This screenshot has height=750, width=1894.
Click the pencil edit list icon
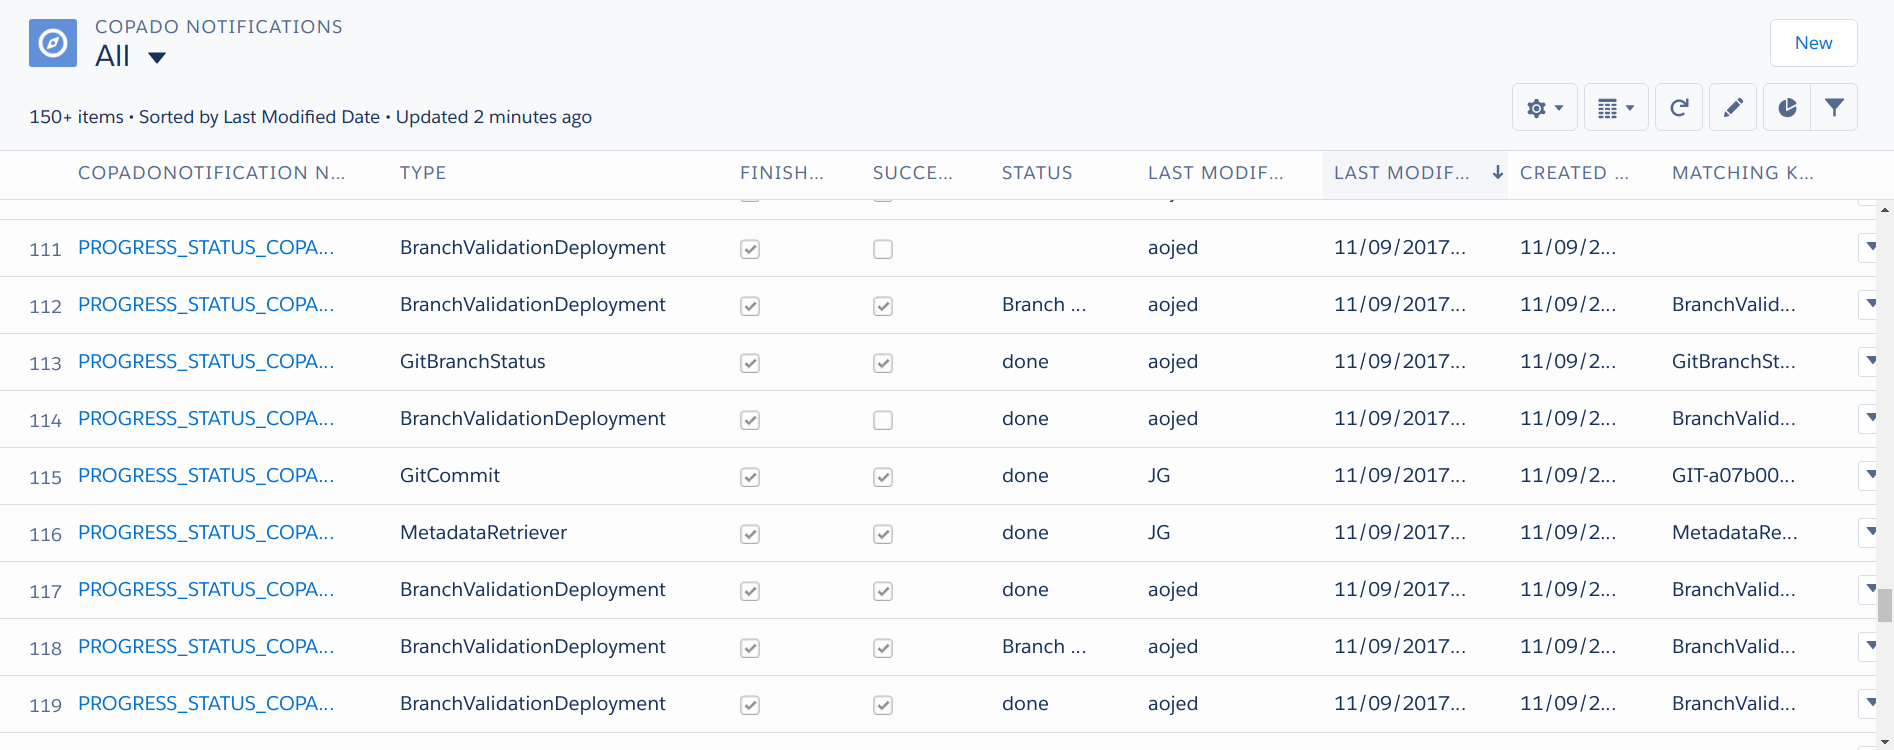click(1733, 107)
